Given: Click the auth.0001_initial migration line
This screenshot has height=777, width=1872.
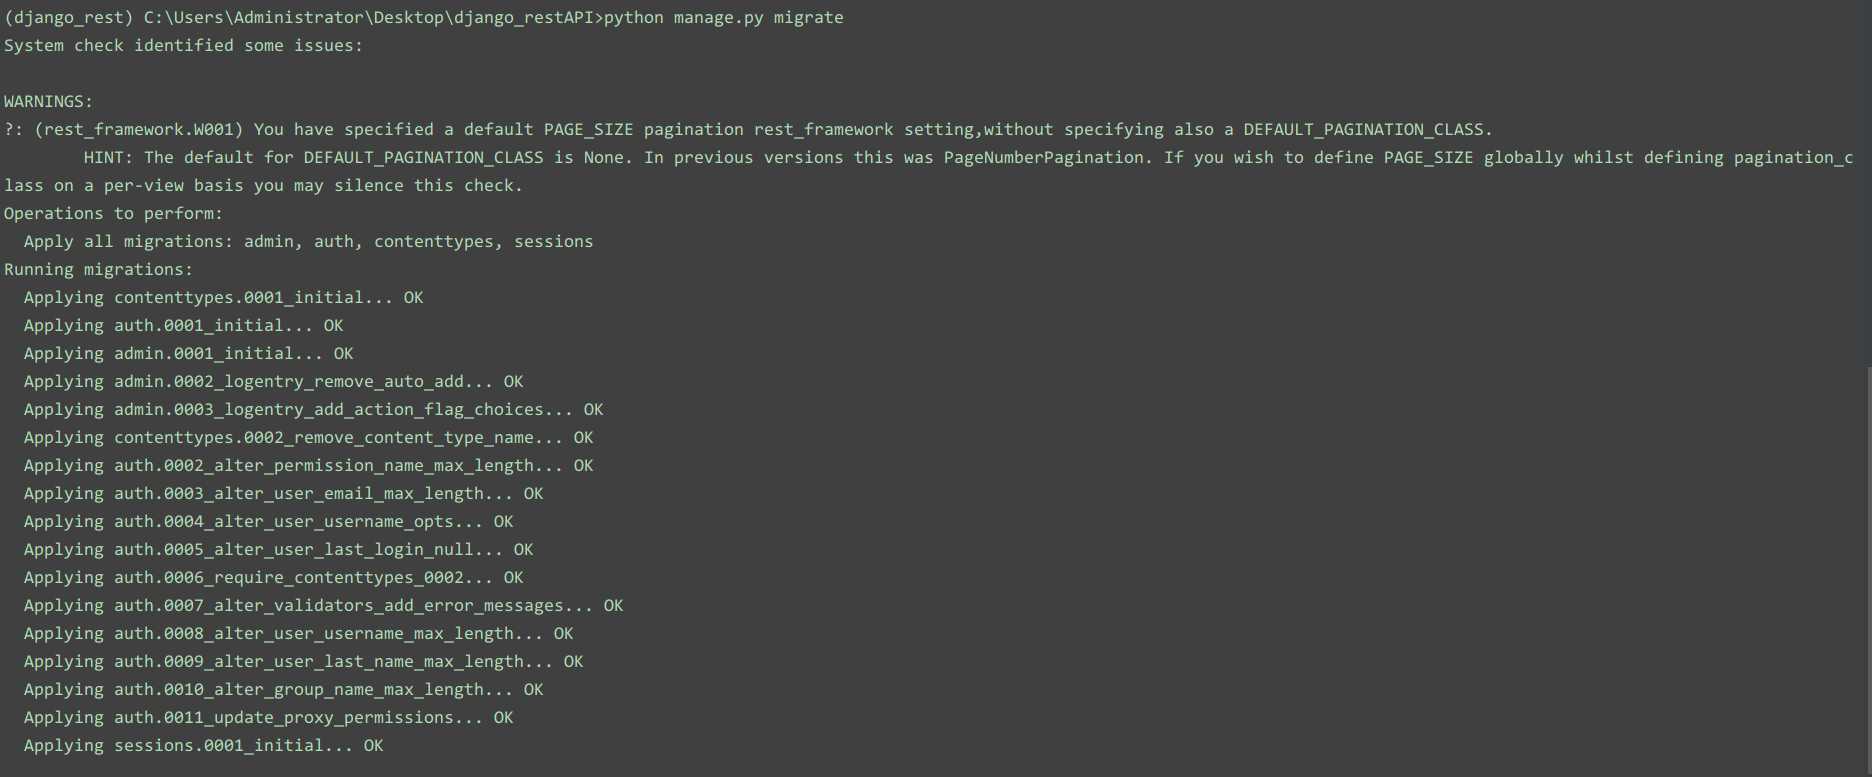Looking at the screenshot, I should (183, 326).
